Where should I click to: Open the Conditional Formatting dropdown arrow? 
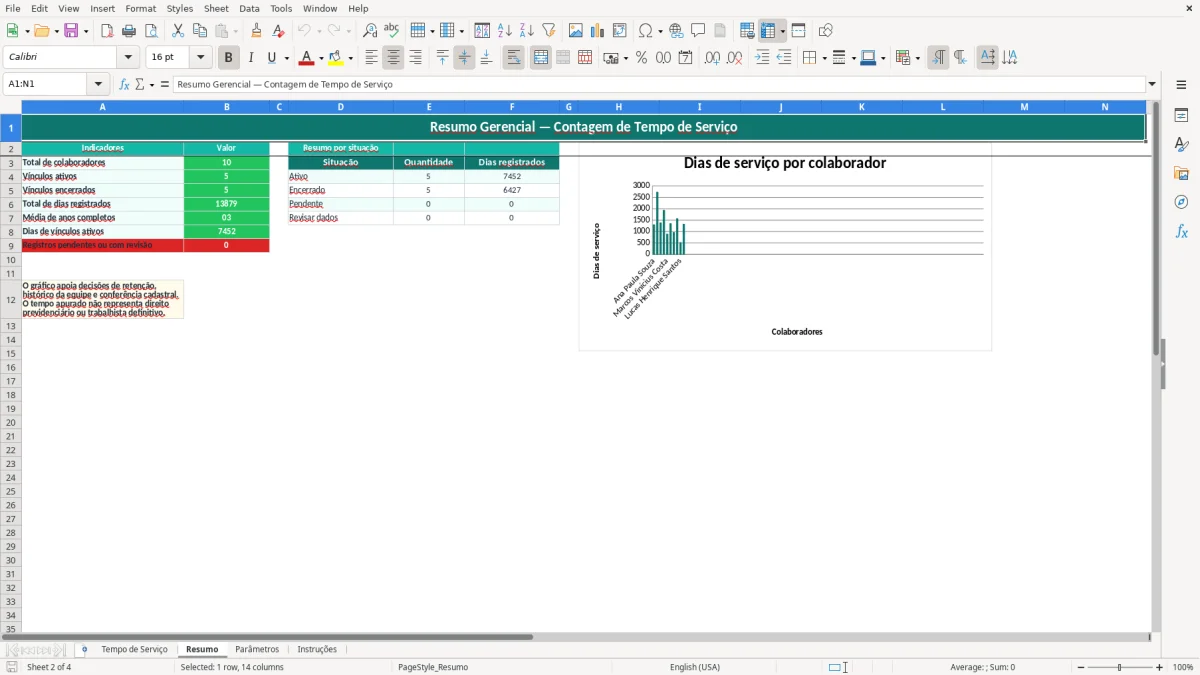click(x=917, y=58)
